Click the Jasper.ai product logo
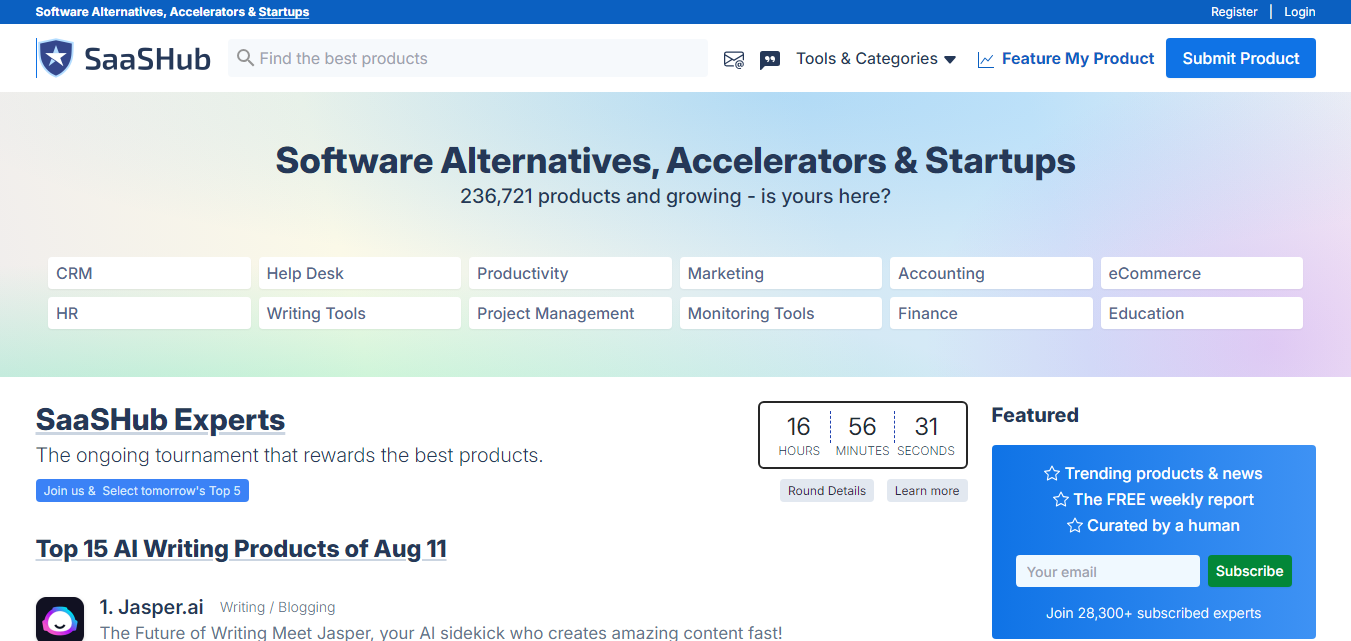The height and width of the screenshot is (641, 1351). [60, 619]
